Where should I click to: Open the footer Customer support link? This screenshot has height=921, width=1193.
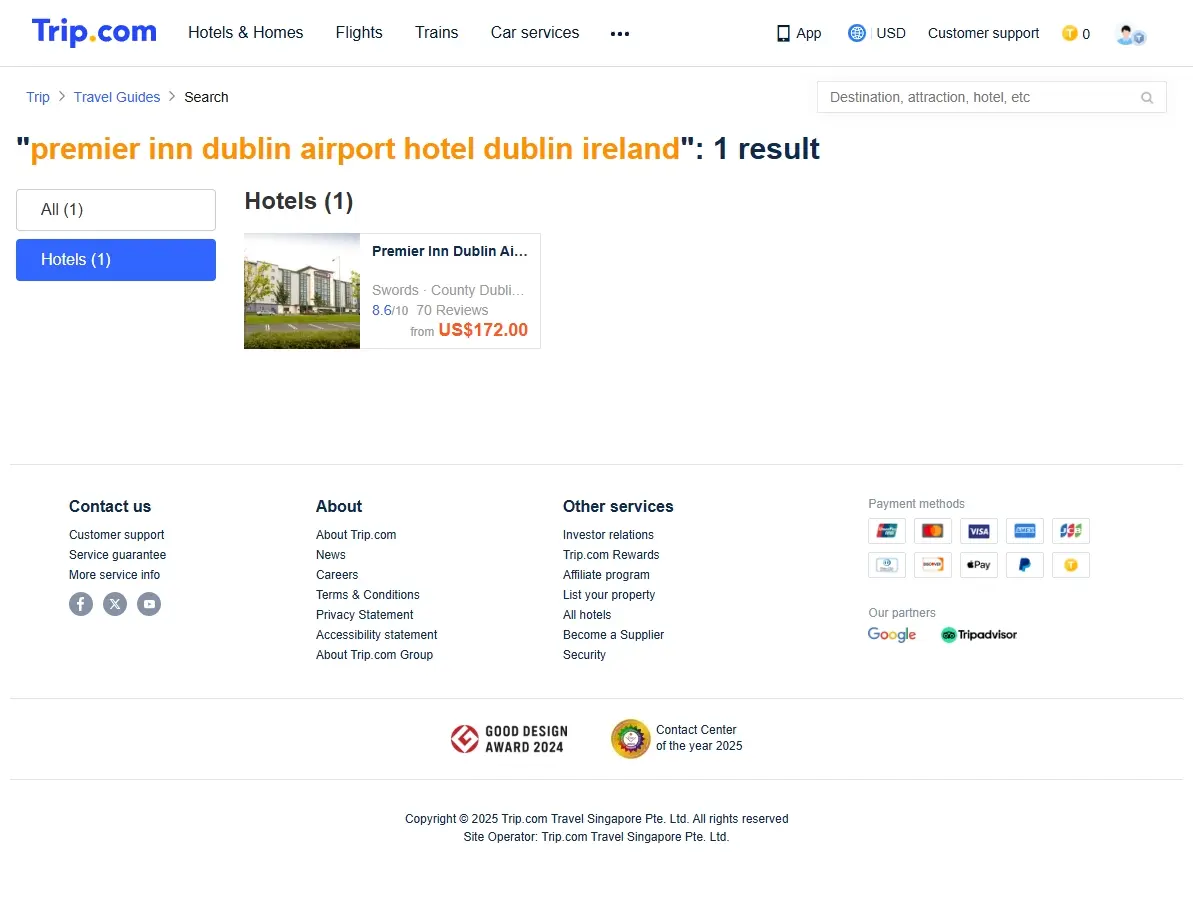(116, 535)
